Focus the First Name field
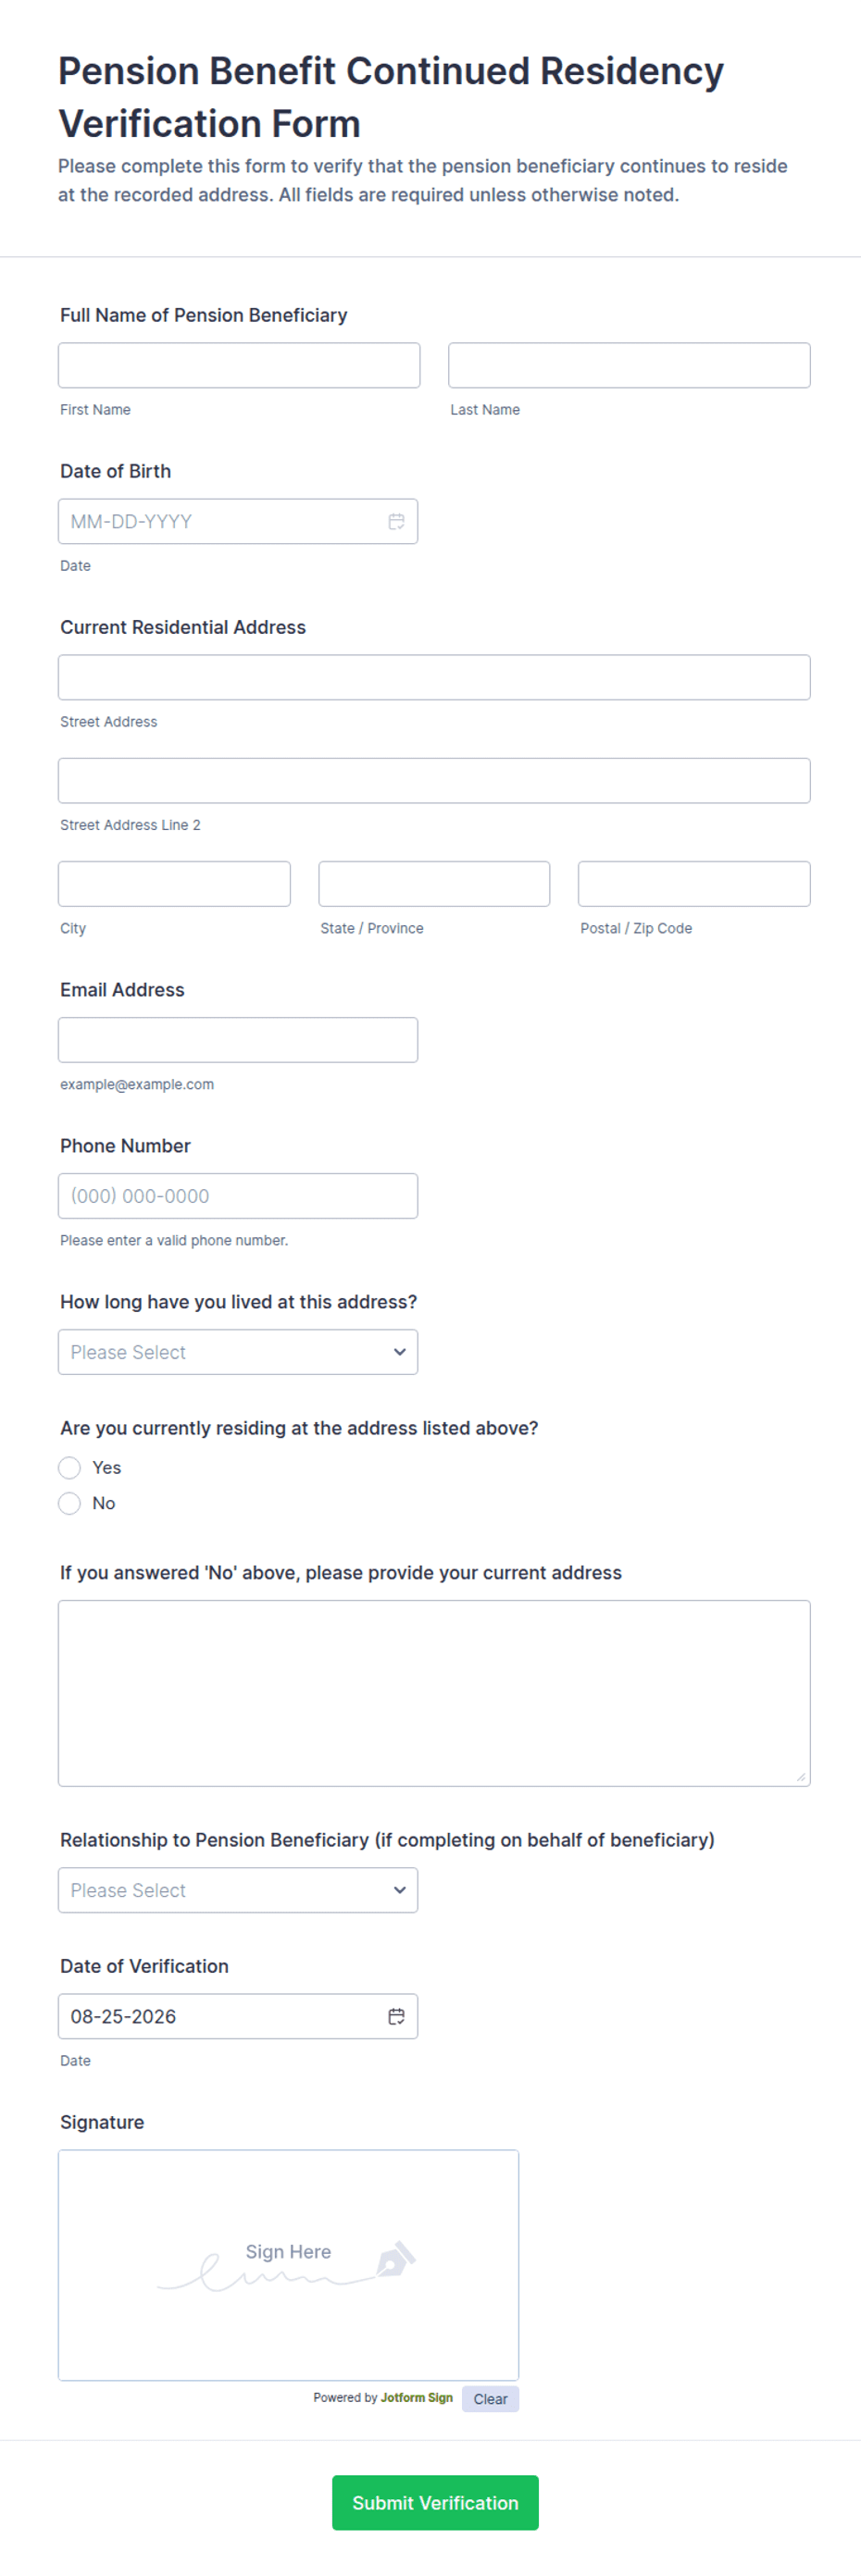This screenshot has height=2576, width=861. [x=239, y=365]
